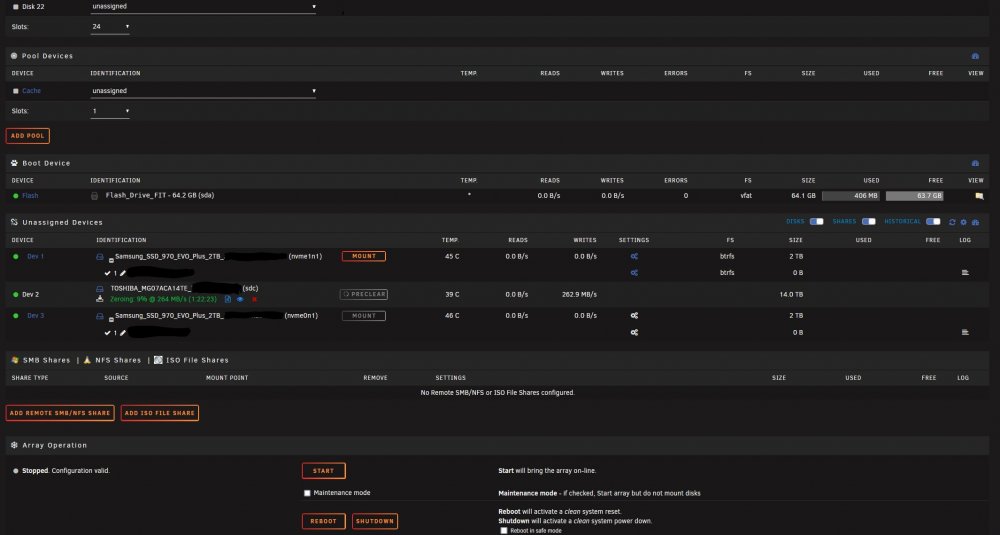Click ADD ISO FILE SHARE
This screenshot has width=1000, height=535.
tap(159, 413)
